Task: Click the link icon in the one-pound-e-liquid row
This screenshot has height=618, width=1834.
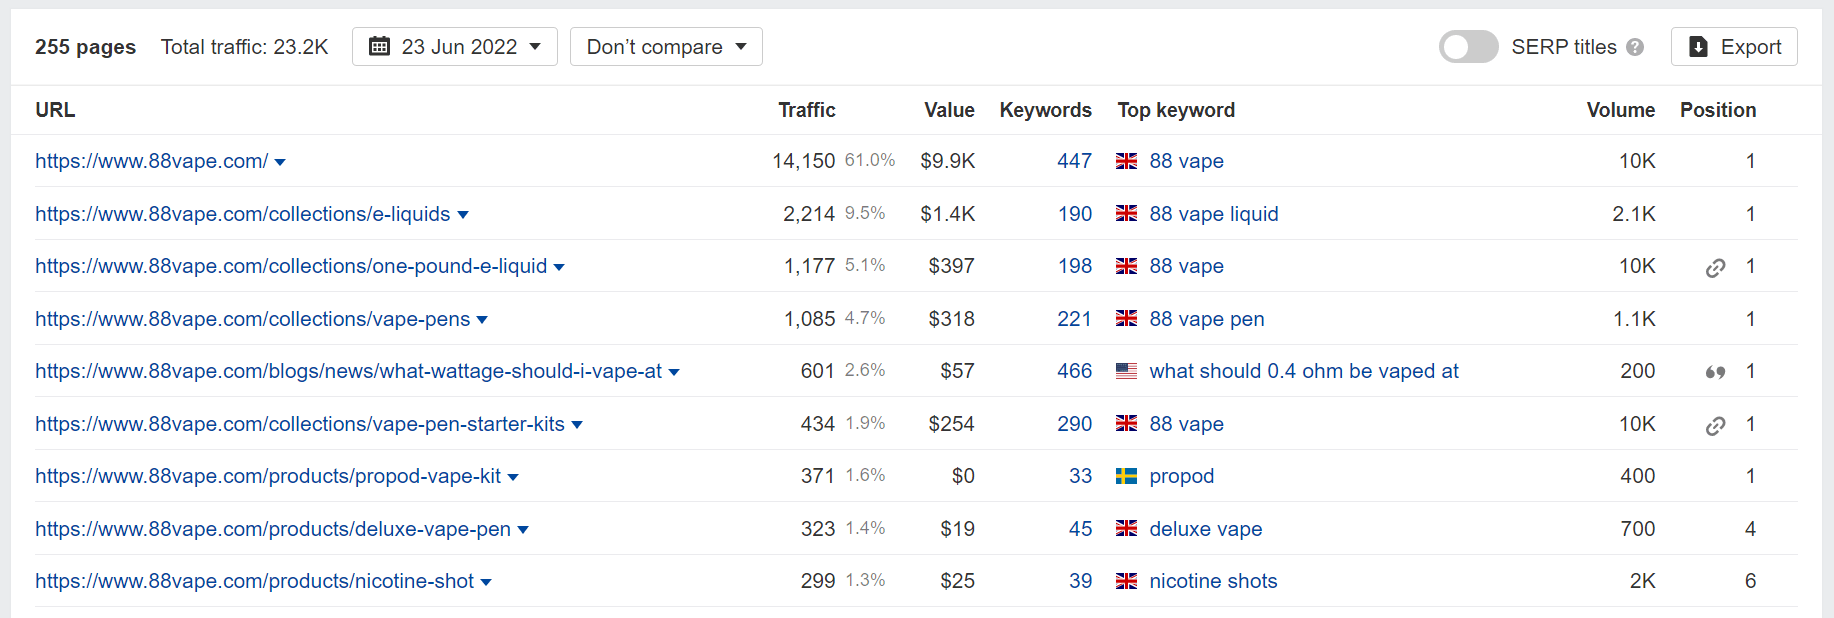Action: pos(1716,267)
